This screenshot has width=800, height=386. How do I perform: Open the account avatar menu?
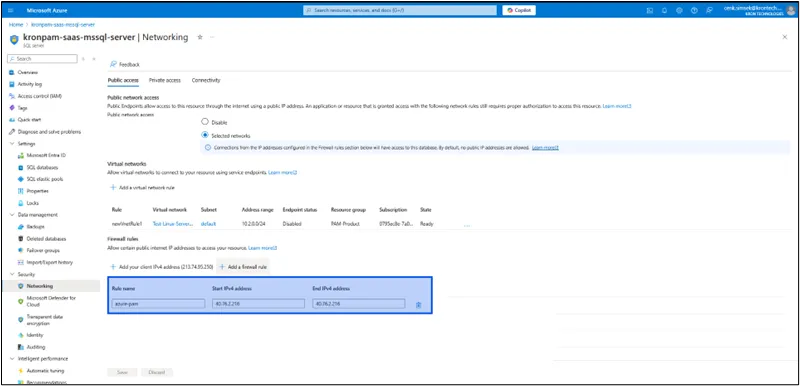pyautogui.click(x=791, y=10)
